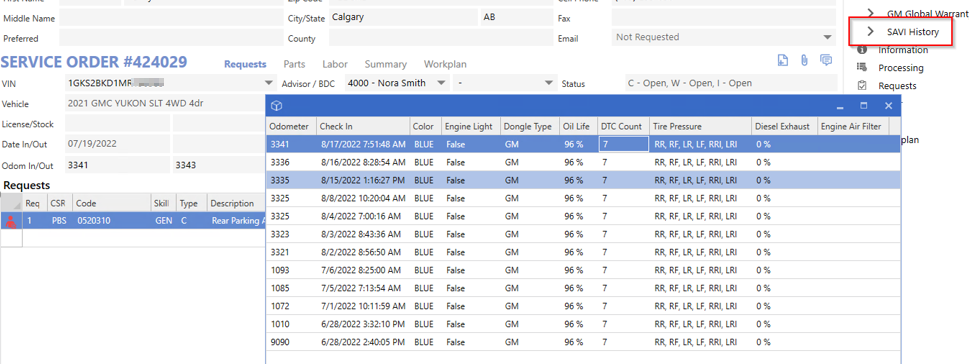
Task: Select the 8/15/2022 1:16:27 PM row
Action: [x=583, y=180]
